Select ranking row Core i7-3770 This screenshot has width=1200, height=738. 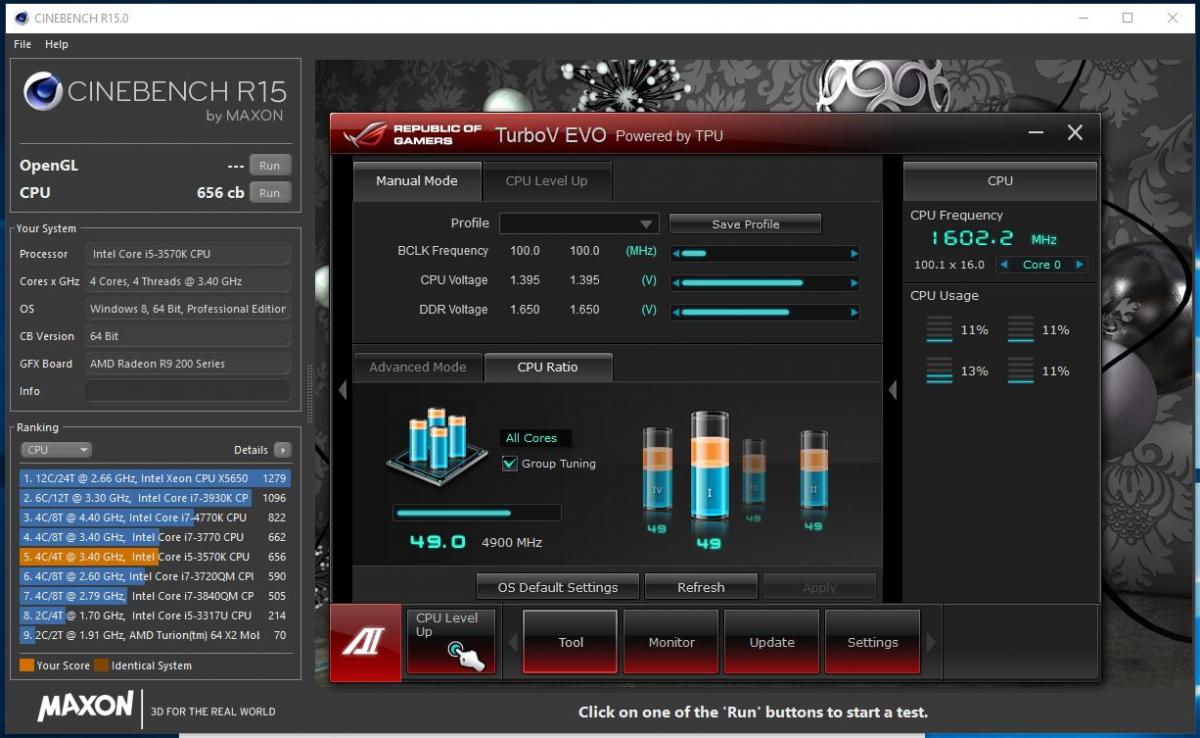[155, 537]
